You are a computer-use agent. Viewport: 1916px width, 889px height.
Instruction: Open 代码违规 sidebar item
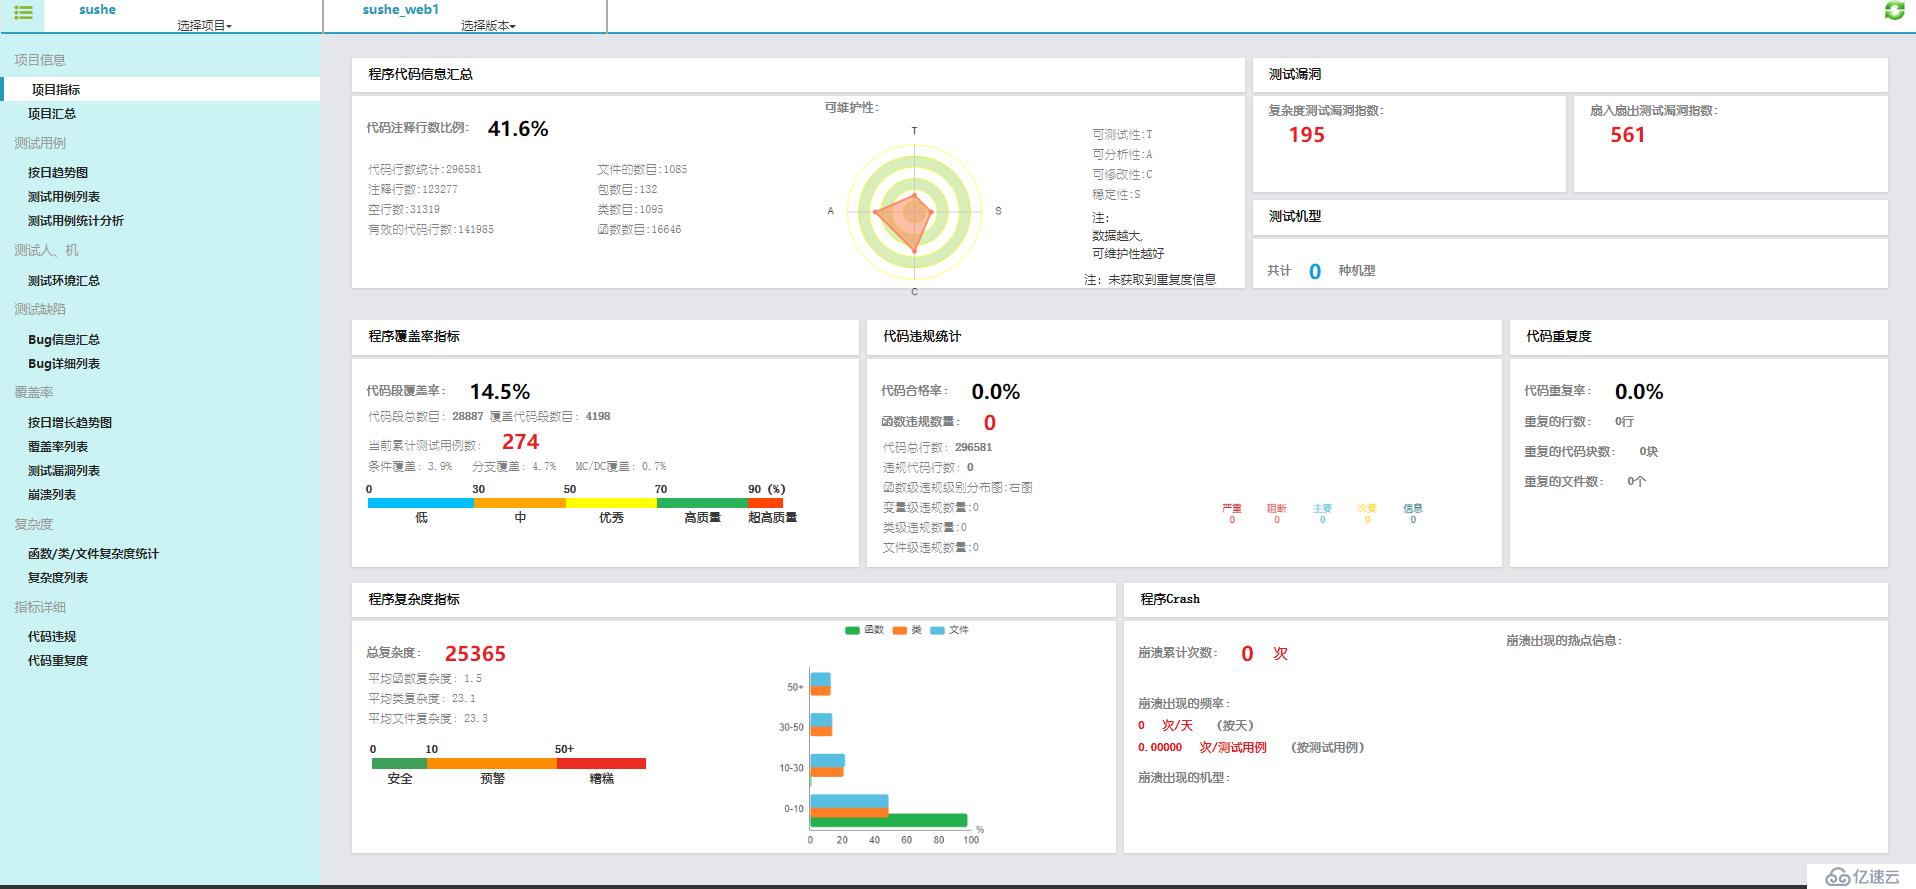click(52, 637)
